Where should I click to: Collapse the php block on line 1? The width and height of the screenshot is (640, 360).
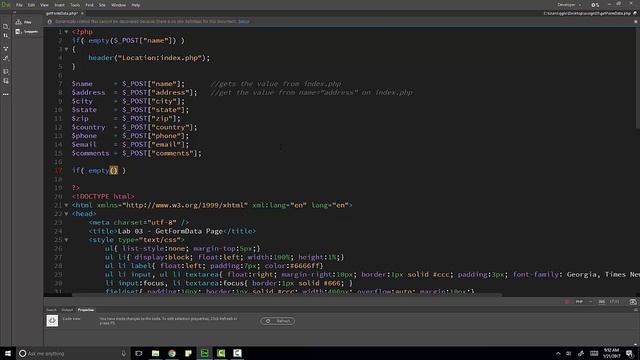tap(66, 32)
